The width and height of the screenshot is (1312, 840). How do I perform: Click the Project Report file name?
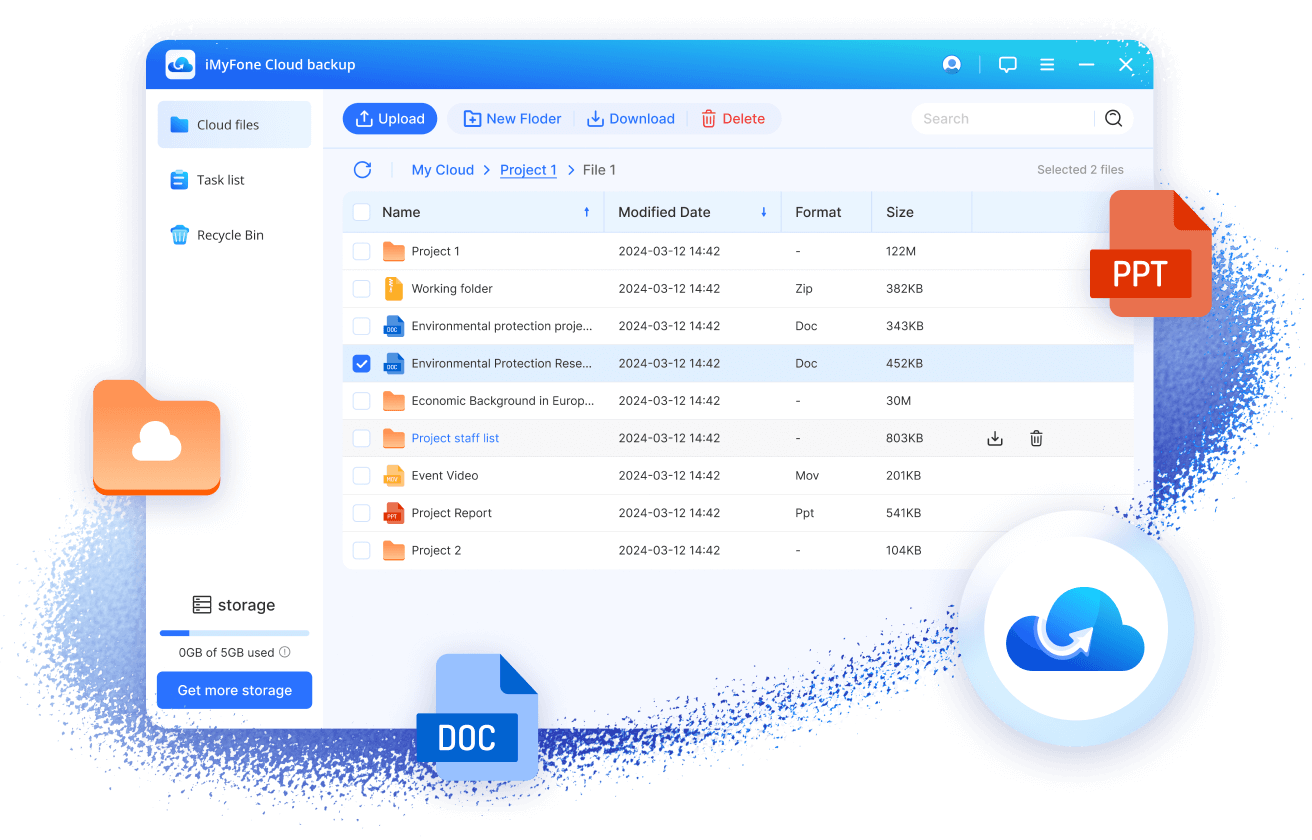tap(452, 513)
